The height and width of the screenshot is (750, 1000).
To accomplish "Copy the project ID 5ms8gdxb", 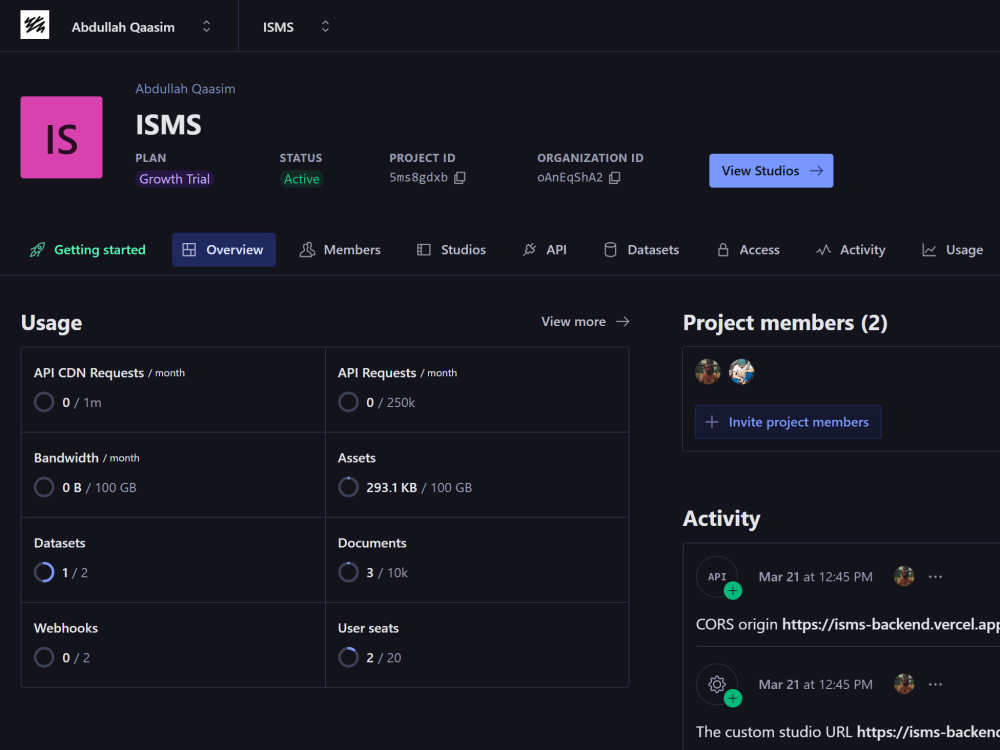I will point(460,178).
